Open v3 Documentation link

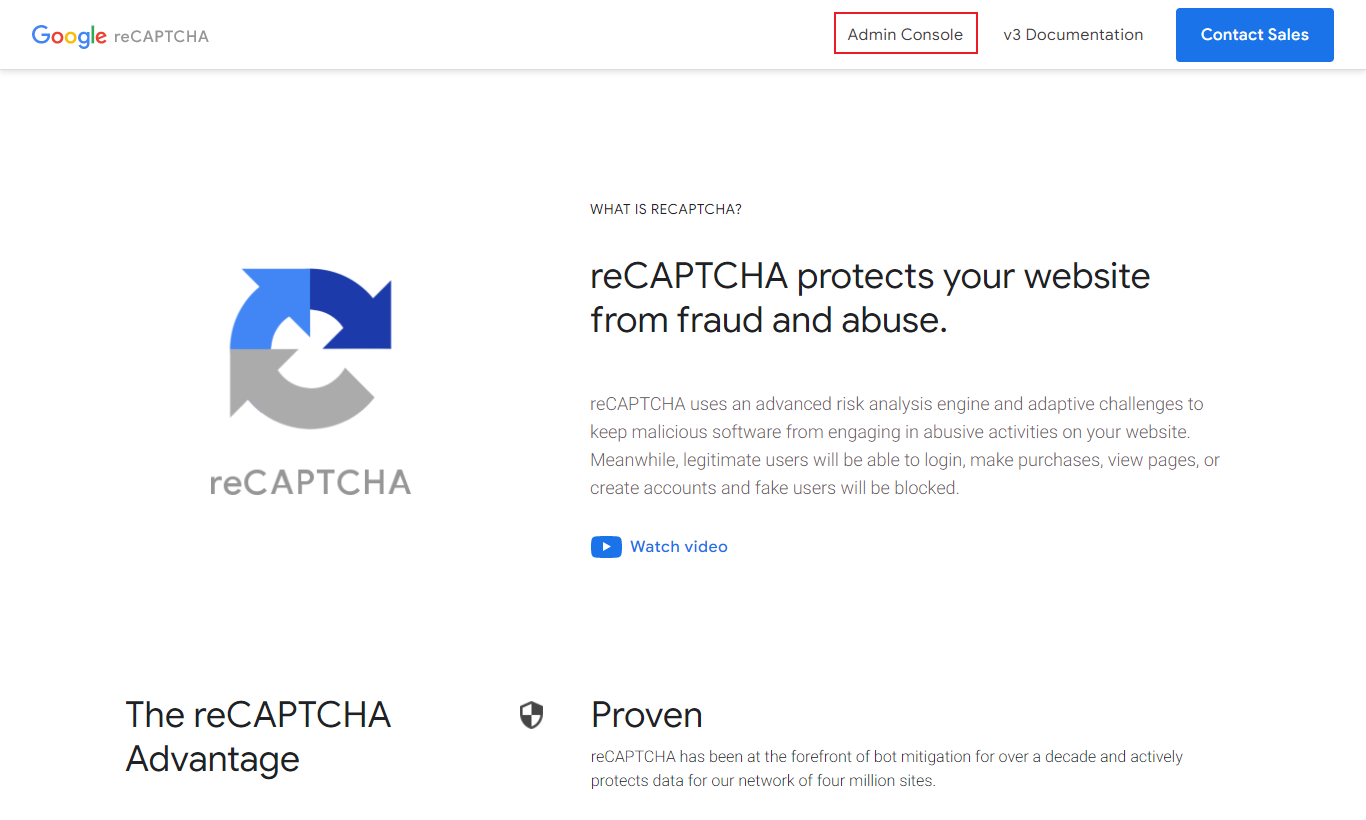[x=1073, y=34]
